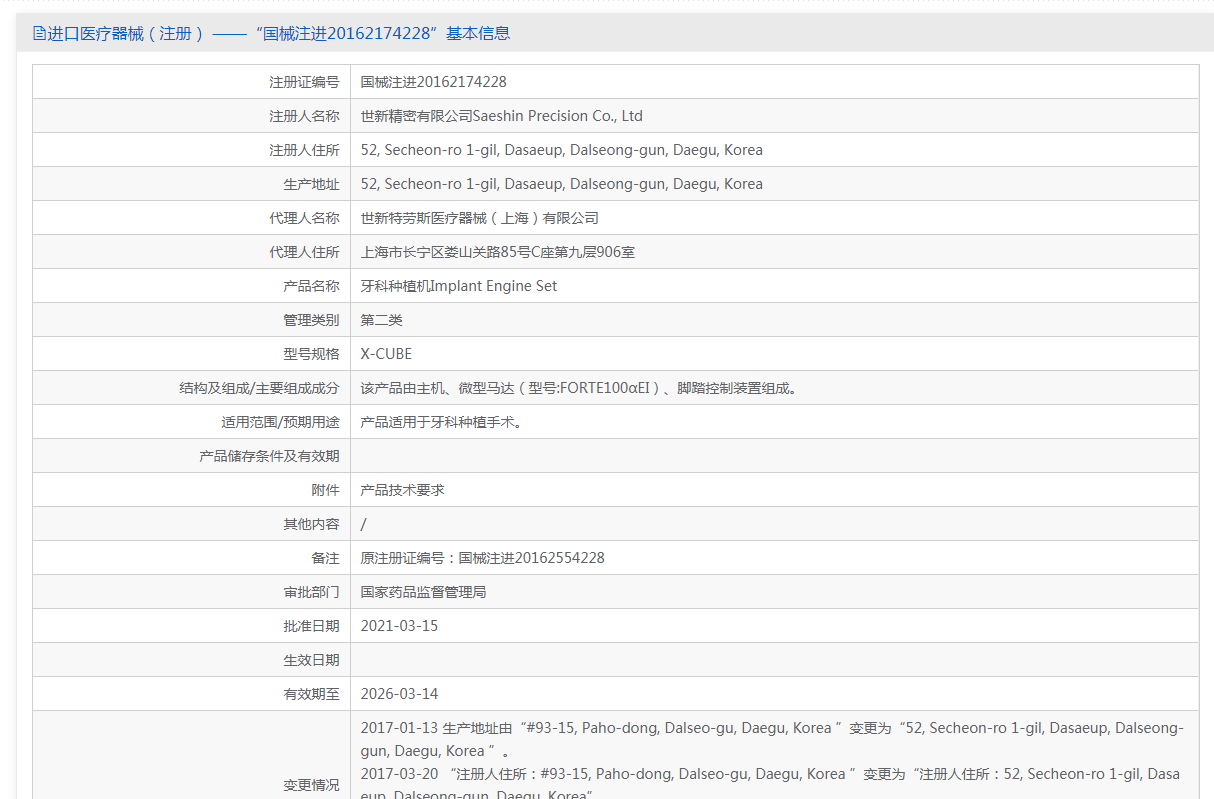Viewport: 1214px width, 799px height.
Task: Click the 2017-03-20 注册人住所 change entry
Action: tap(771, 785)
